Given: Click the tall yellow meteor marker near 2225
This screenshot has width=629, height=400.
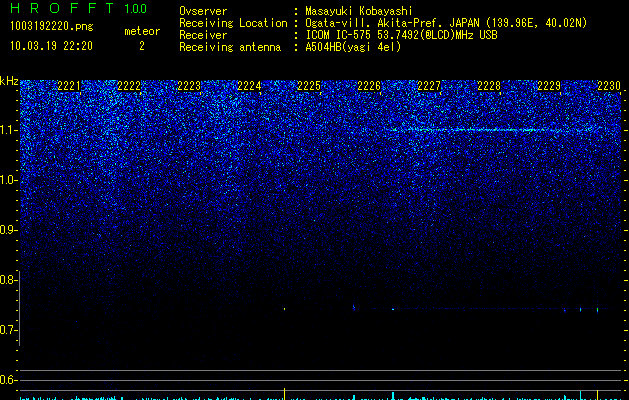Looking at the screenshot, I should (x=284, y=394).
